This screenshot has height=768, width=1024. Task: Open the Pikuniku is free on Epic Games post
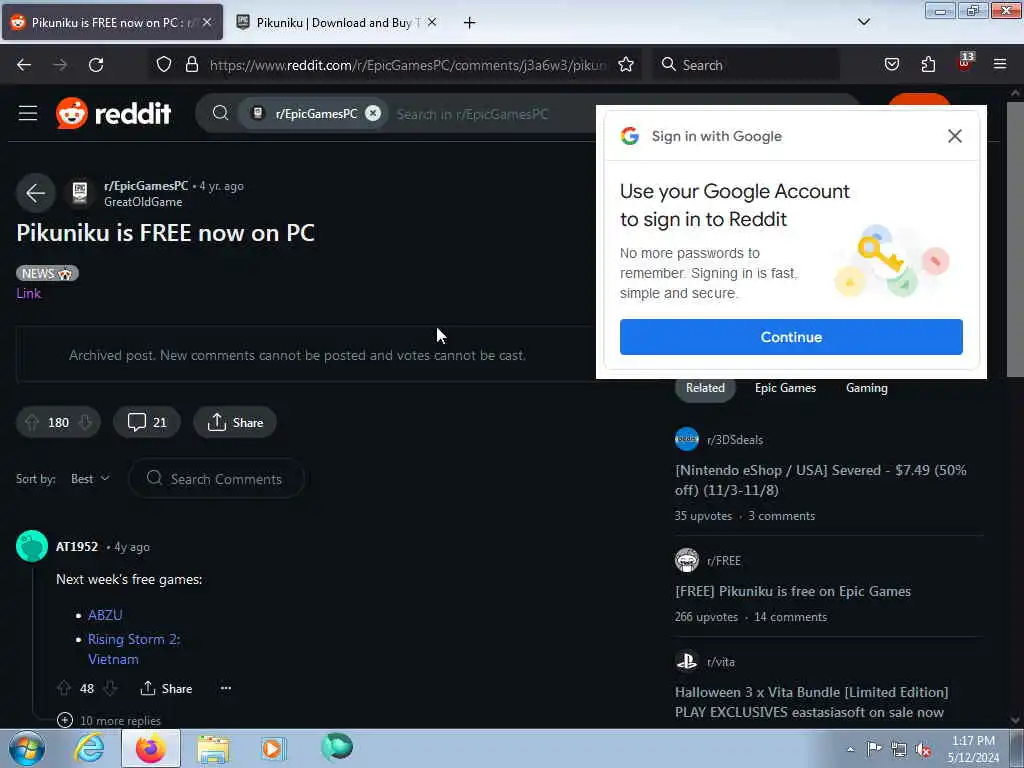click(793, 591)
